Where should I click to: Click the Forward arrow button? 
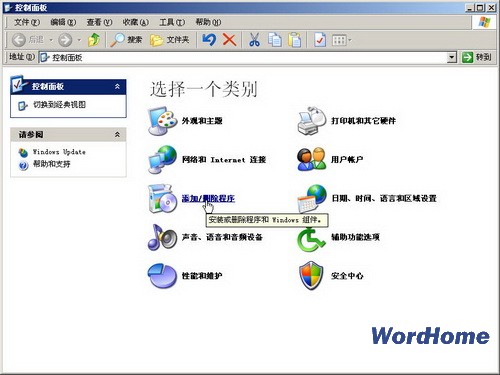(x=65, y=40)
